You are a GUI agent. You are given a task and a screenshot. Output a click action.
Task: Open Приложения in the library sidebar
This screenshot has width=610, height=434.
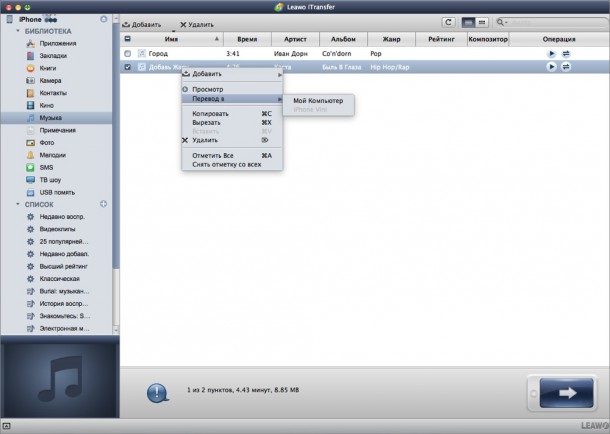58,43
